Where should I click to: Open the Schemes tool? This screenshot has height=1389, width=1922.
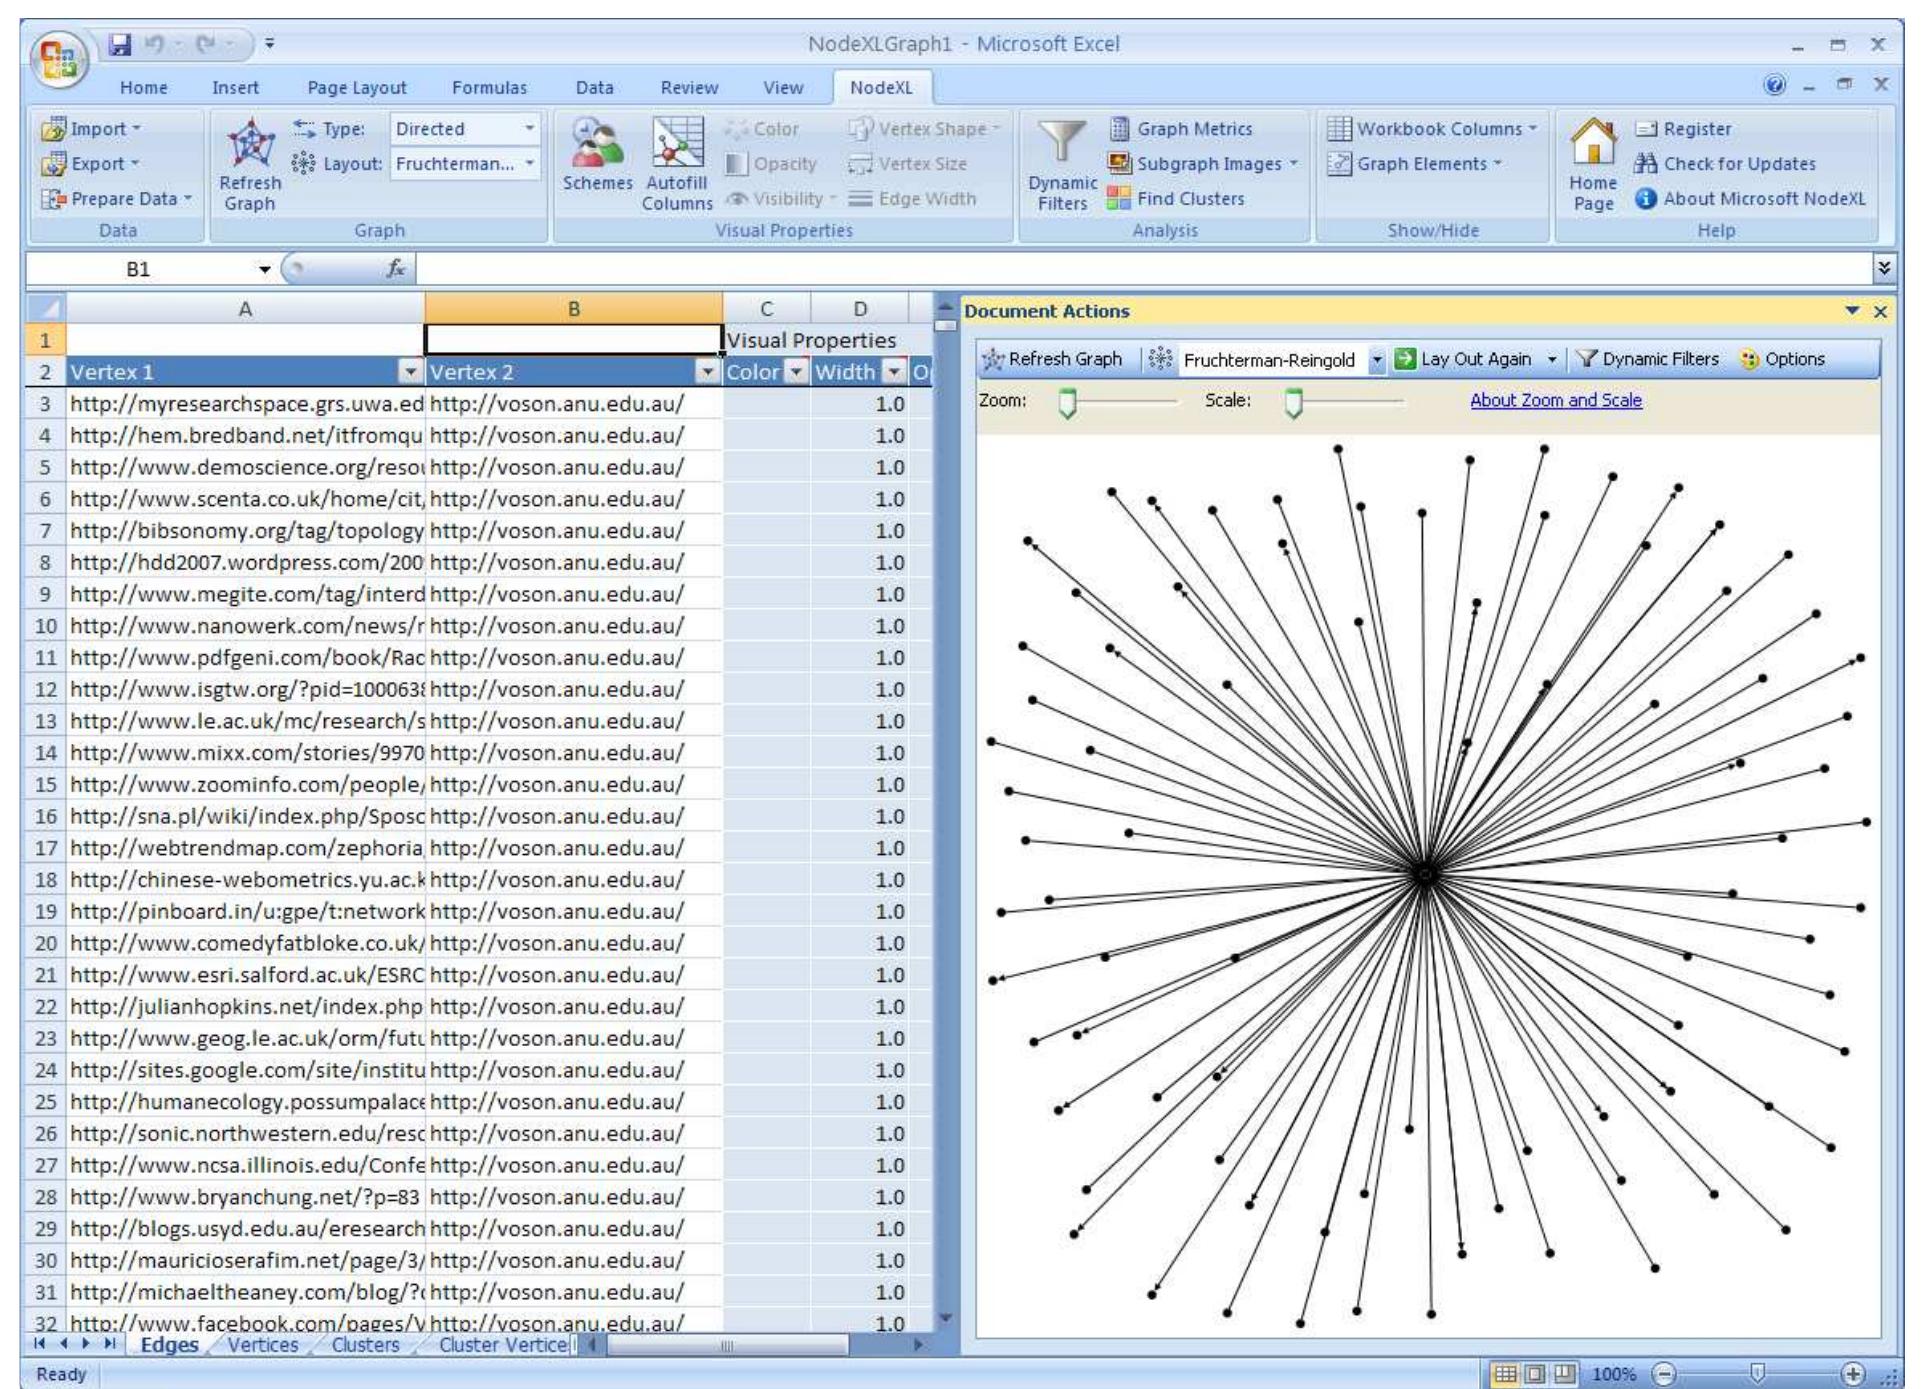pos(598,166)
